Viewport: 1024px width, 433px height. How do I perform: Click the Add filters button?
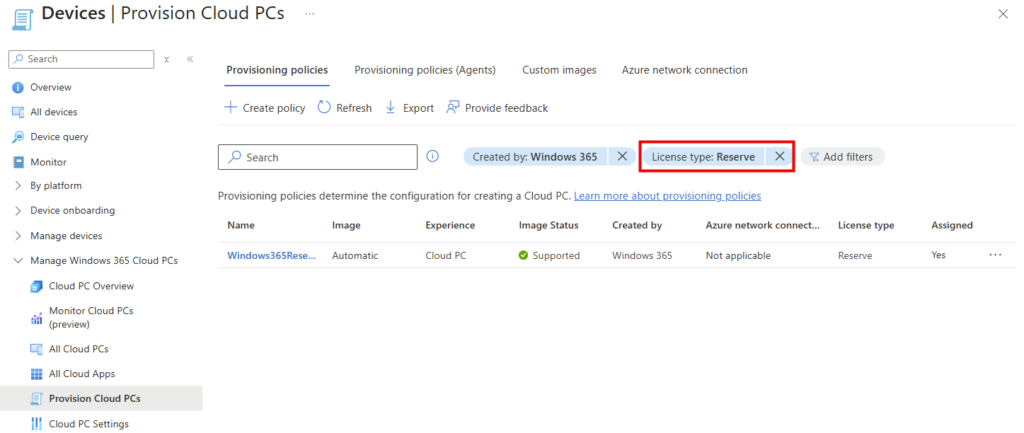(x=842, y=157)
